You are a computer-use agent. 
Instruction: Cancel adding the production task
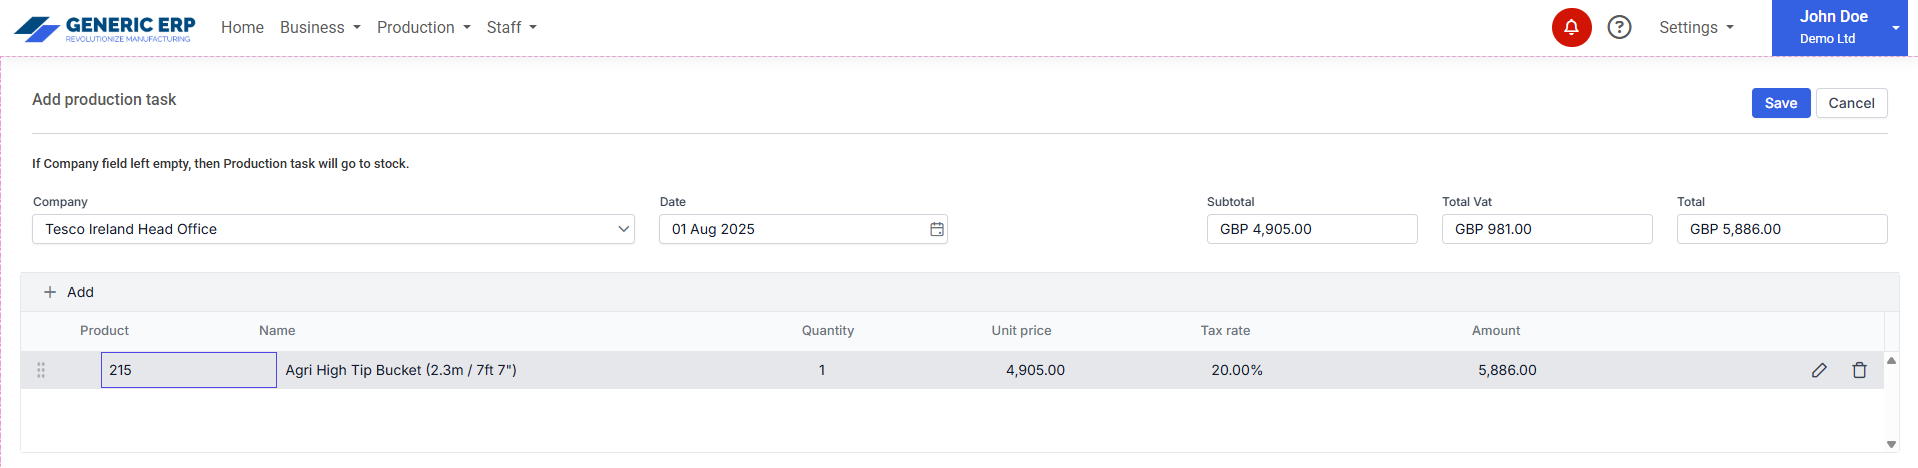pos(1851,103)
